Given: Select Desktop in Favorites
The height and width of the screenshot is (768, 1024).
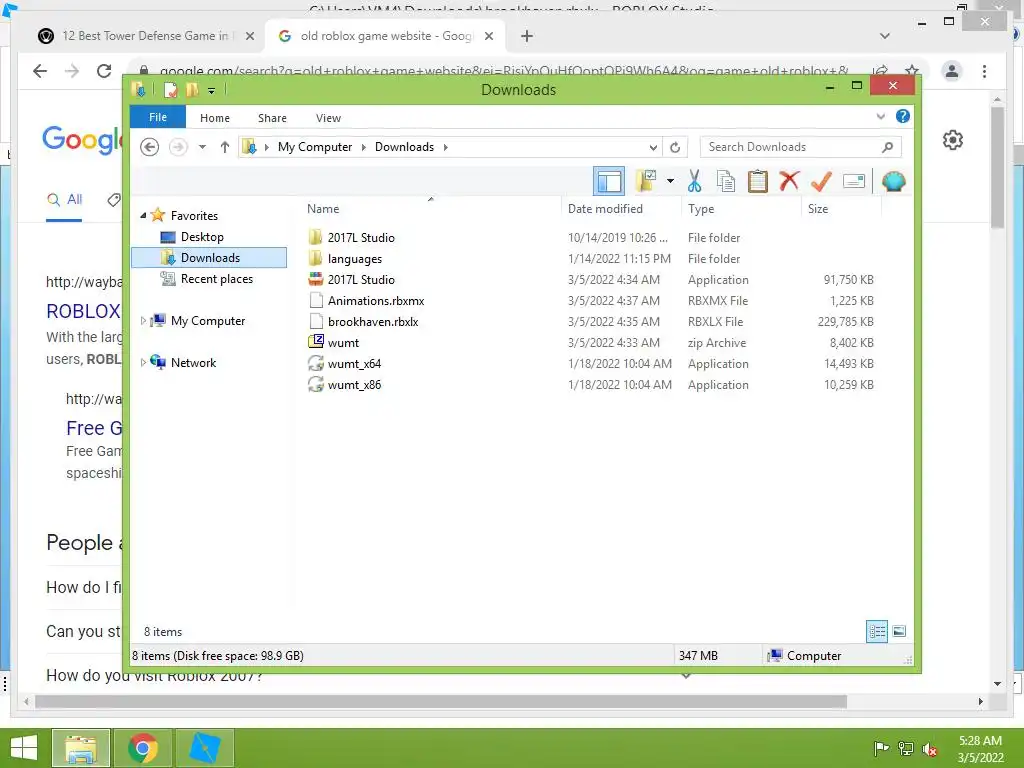Looking at the screenshot, I should [202, 237].
